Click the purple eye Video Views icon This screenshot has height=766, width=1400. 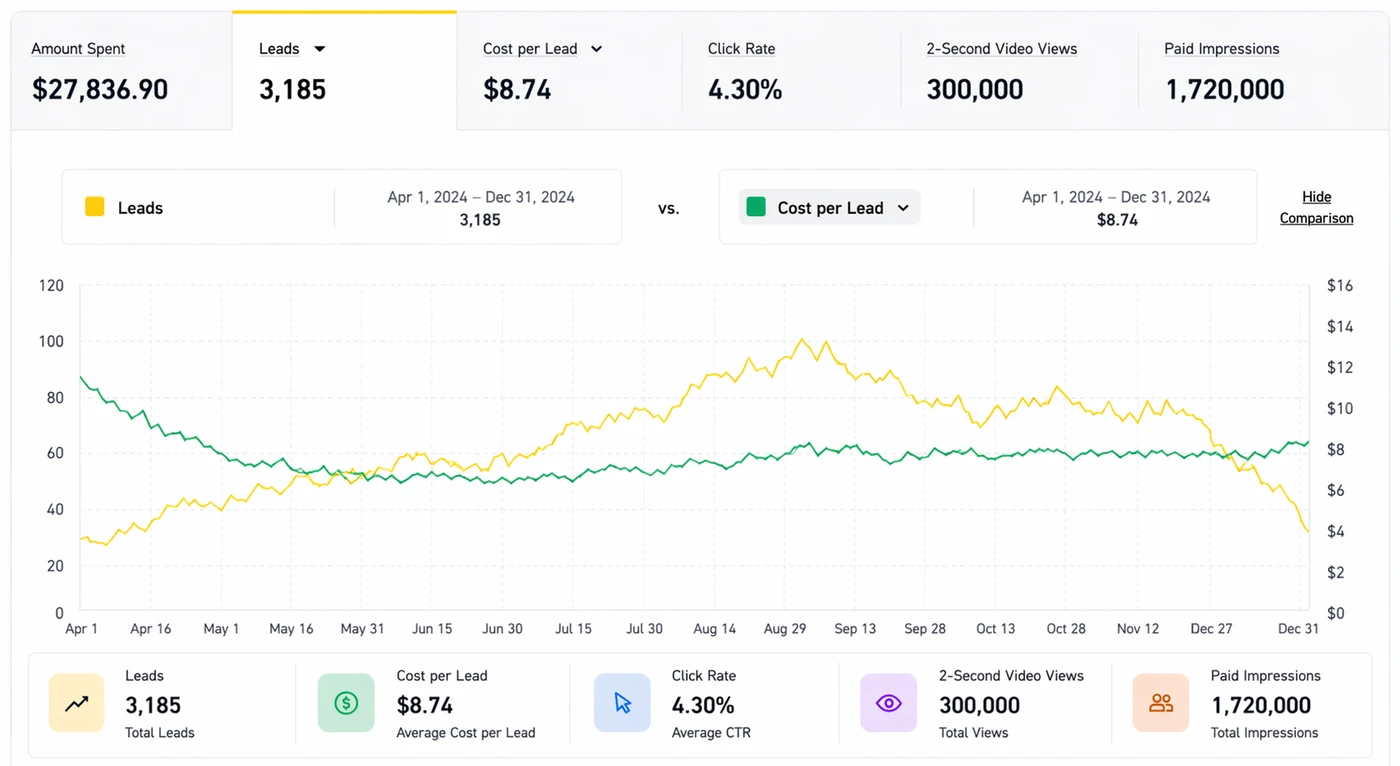pyautogui.click(x=888, y=703)
